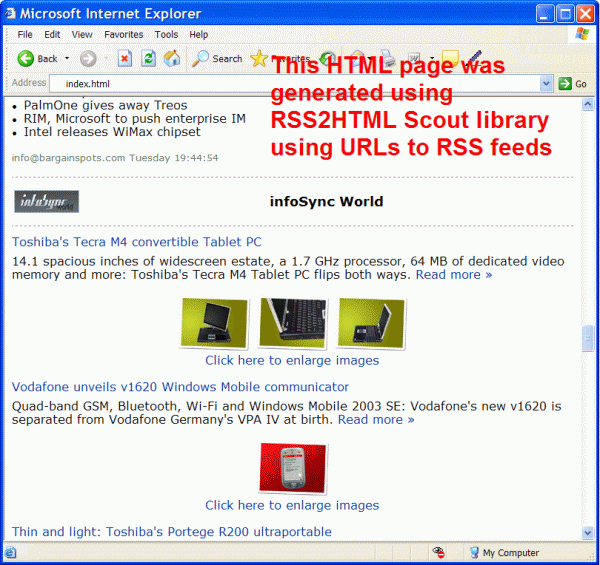The height and width of the screenshot is (565, 600).
Task: Click the info@bargainspots.com timestamp line
Action: [x=115, y=158]
